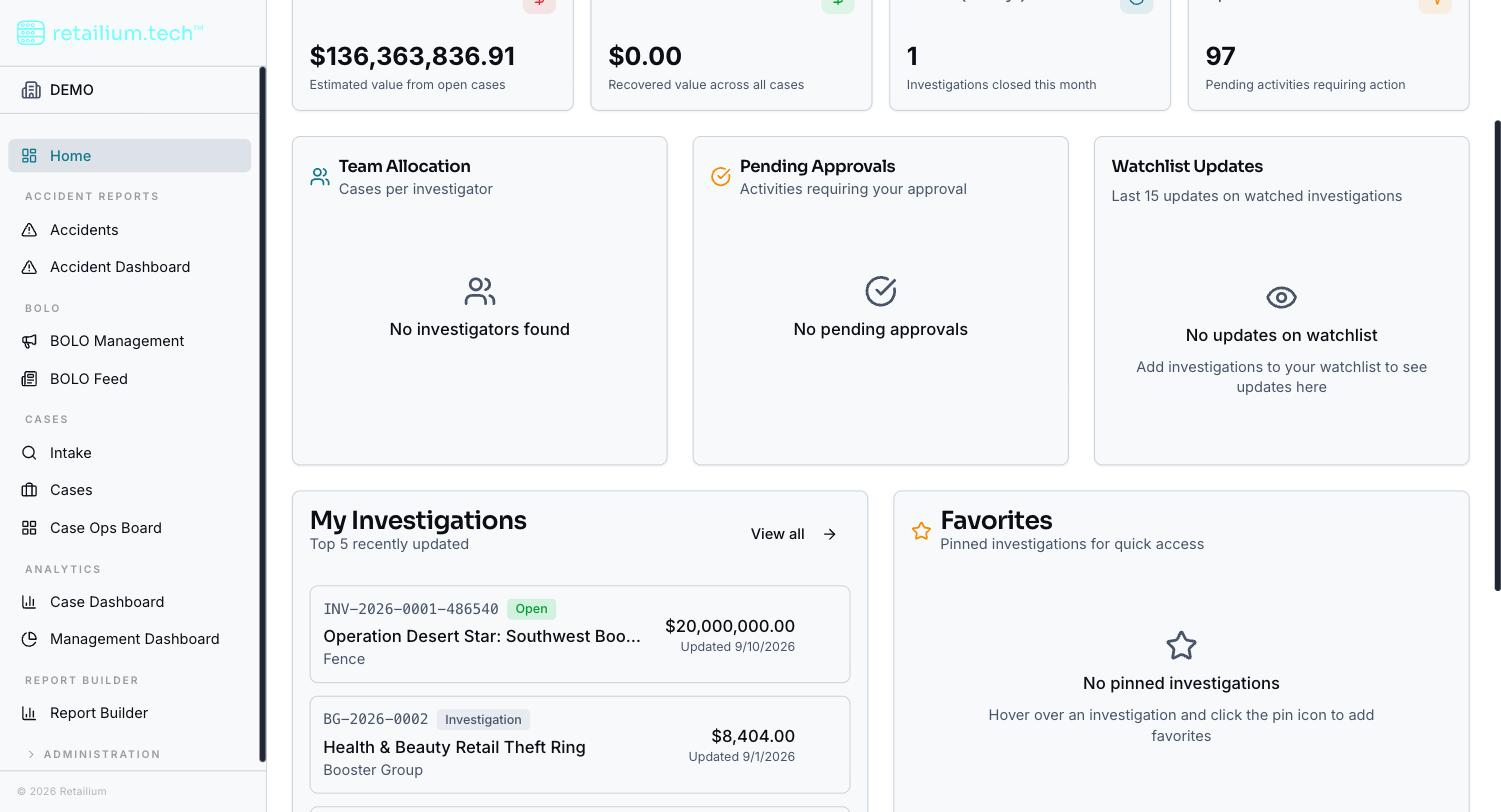
Task: Click the My Investigations heading
Action: pos(418,520)
